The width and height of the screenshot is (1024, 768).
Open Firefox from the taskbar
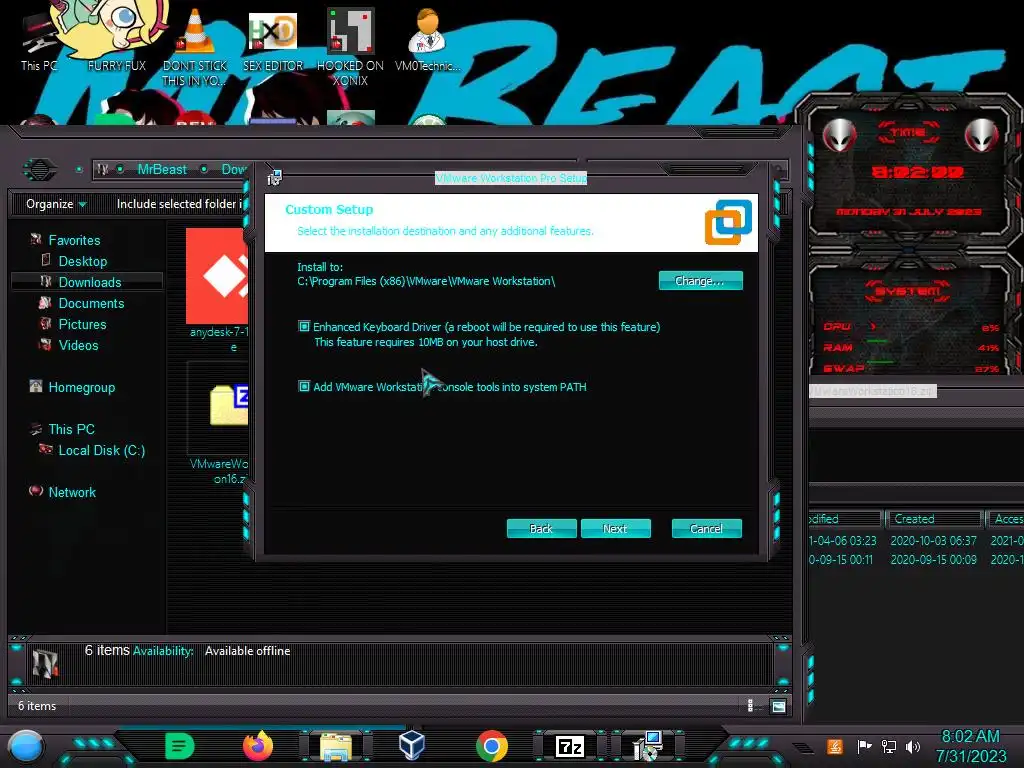(258, 746)
